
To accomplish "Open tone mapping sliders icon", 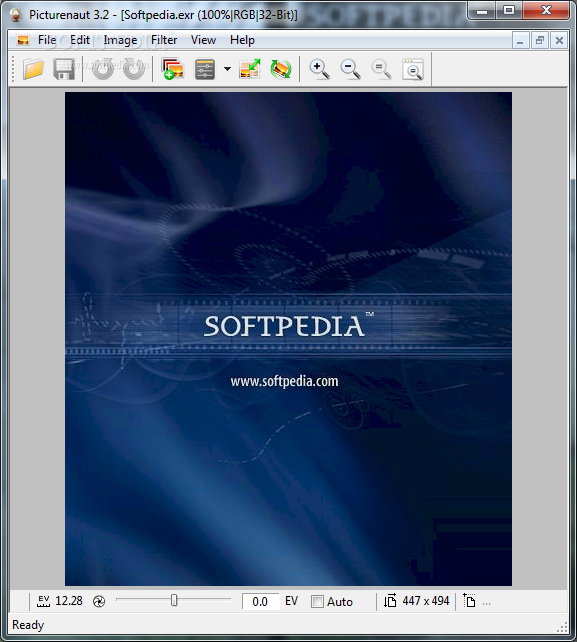I will tap(204, 69).
